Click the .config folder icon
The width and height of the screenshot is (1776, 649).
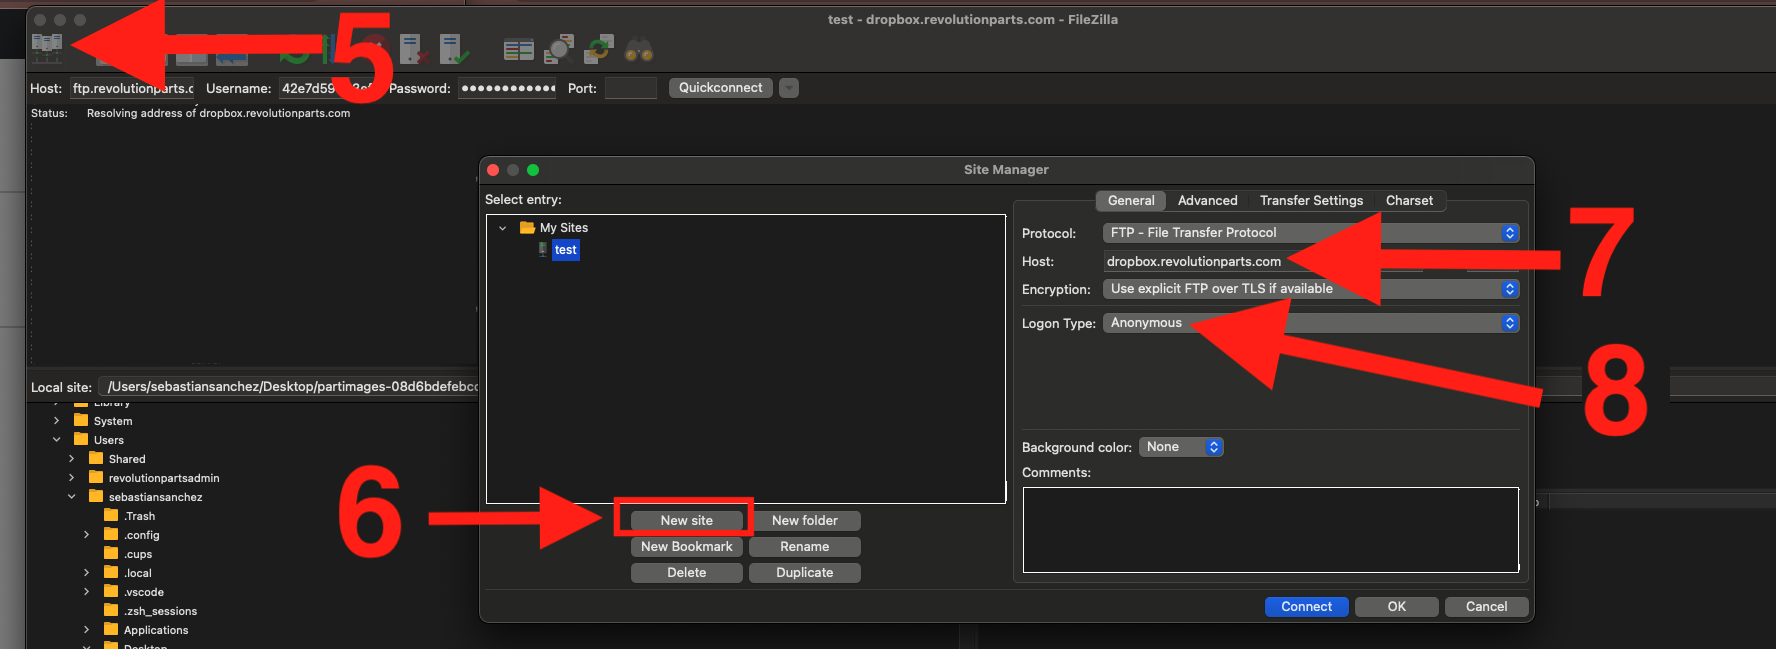click(111, 534)
